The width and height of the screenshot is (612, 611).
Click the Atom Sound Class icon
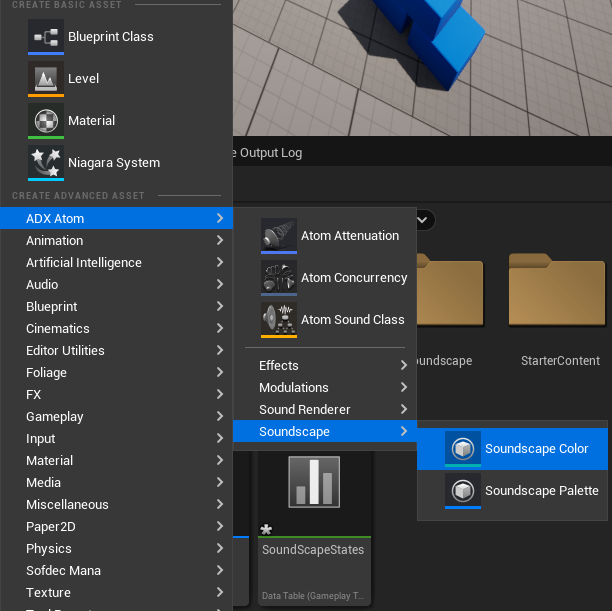click(279, 320)
